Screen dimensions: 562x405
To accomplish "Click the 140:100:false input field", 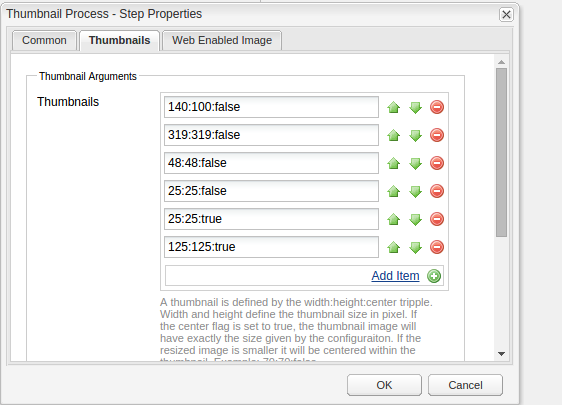I will tap(271, 107).
